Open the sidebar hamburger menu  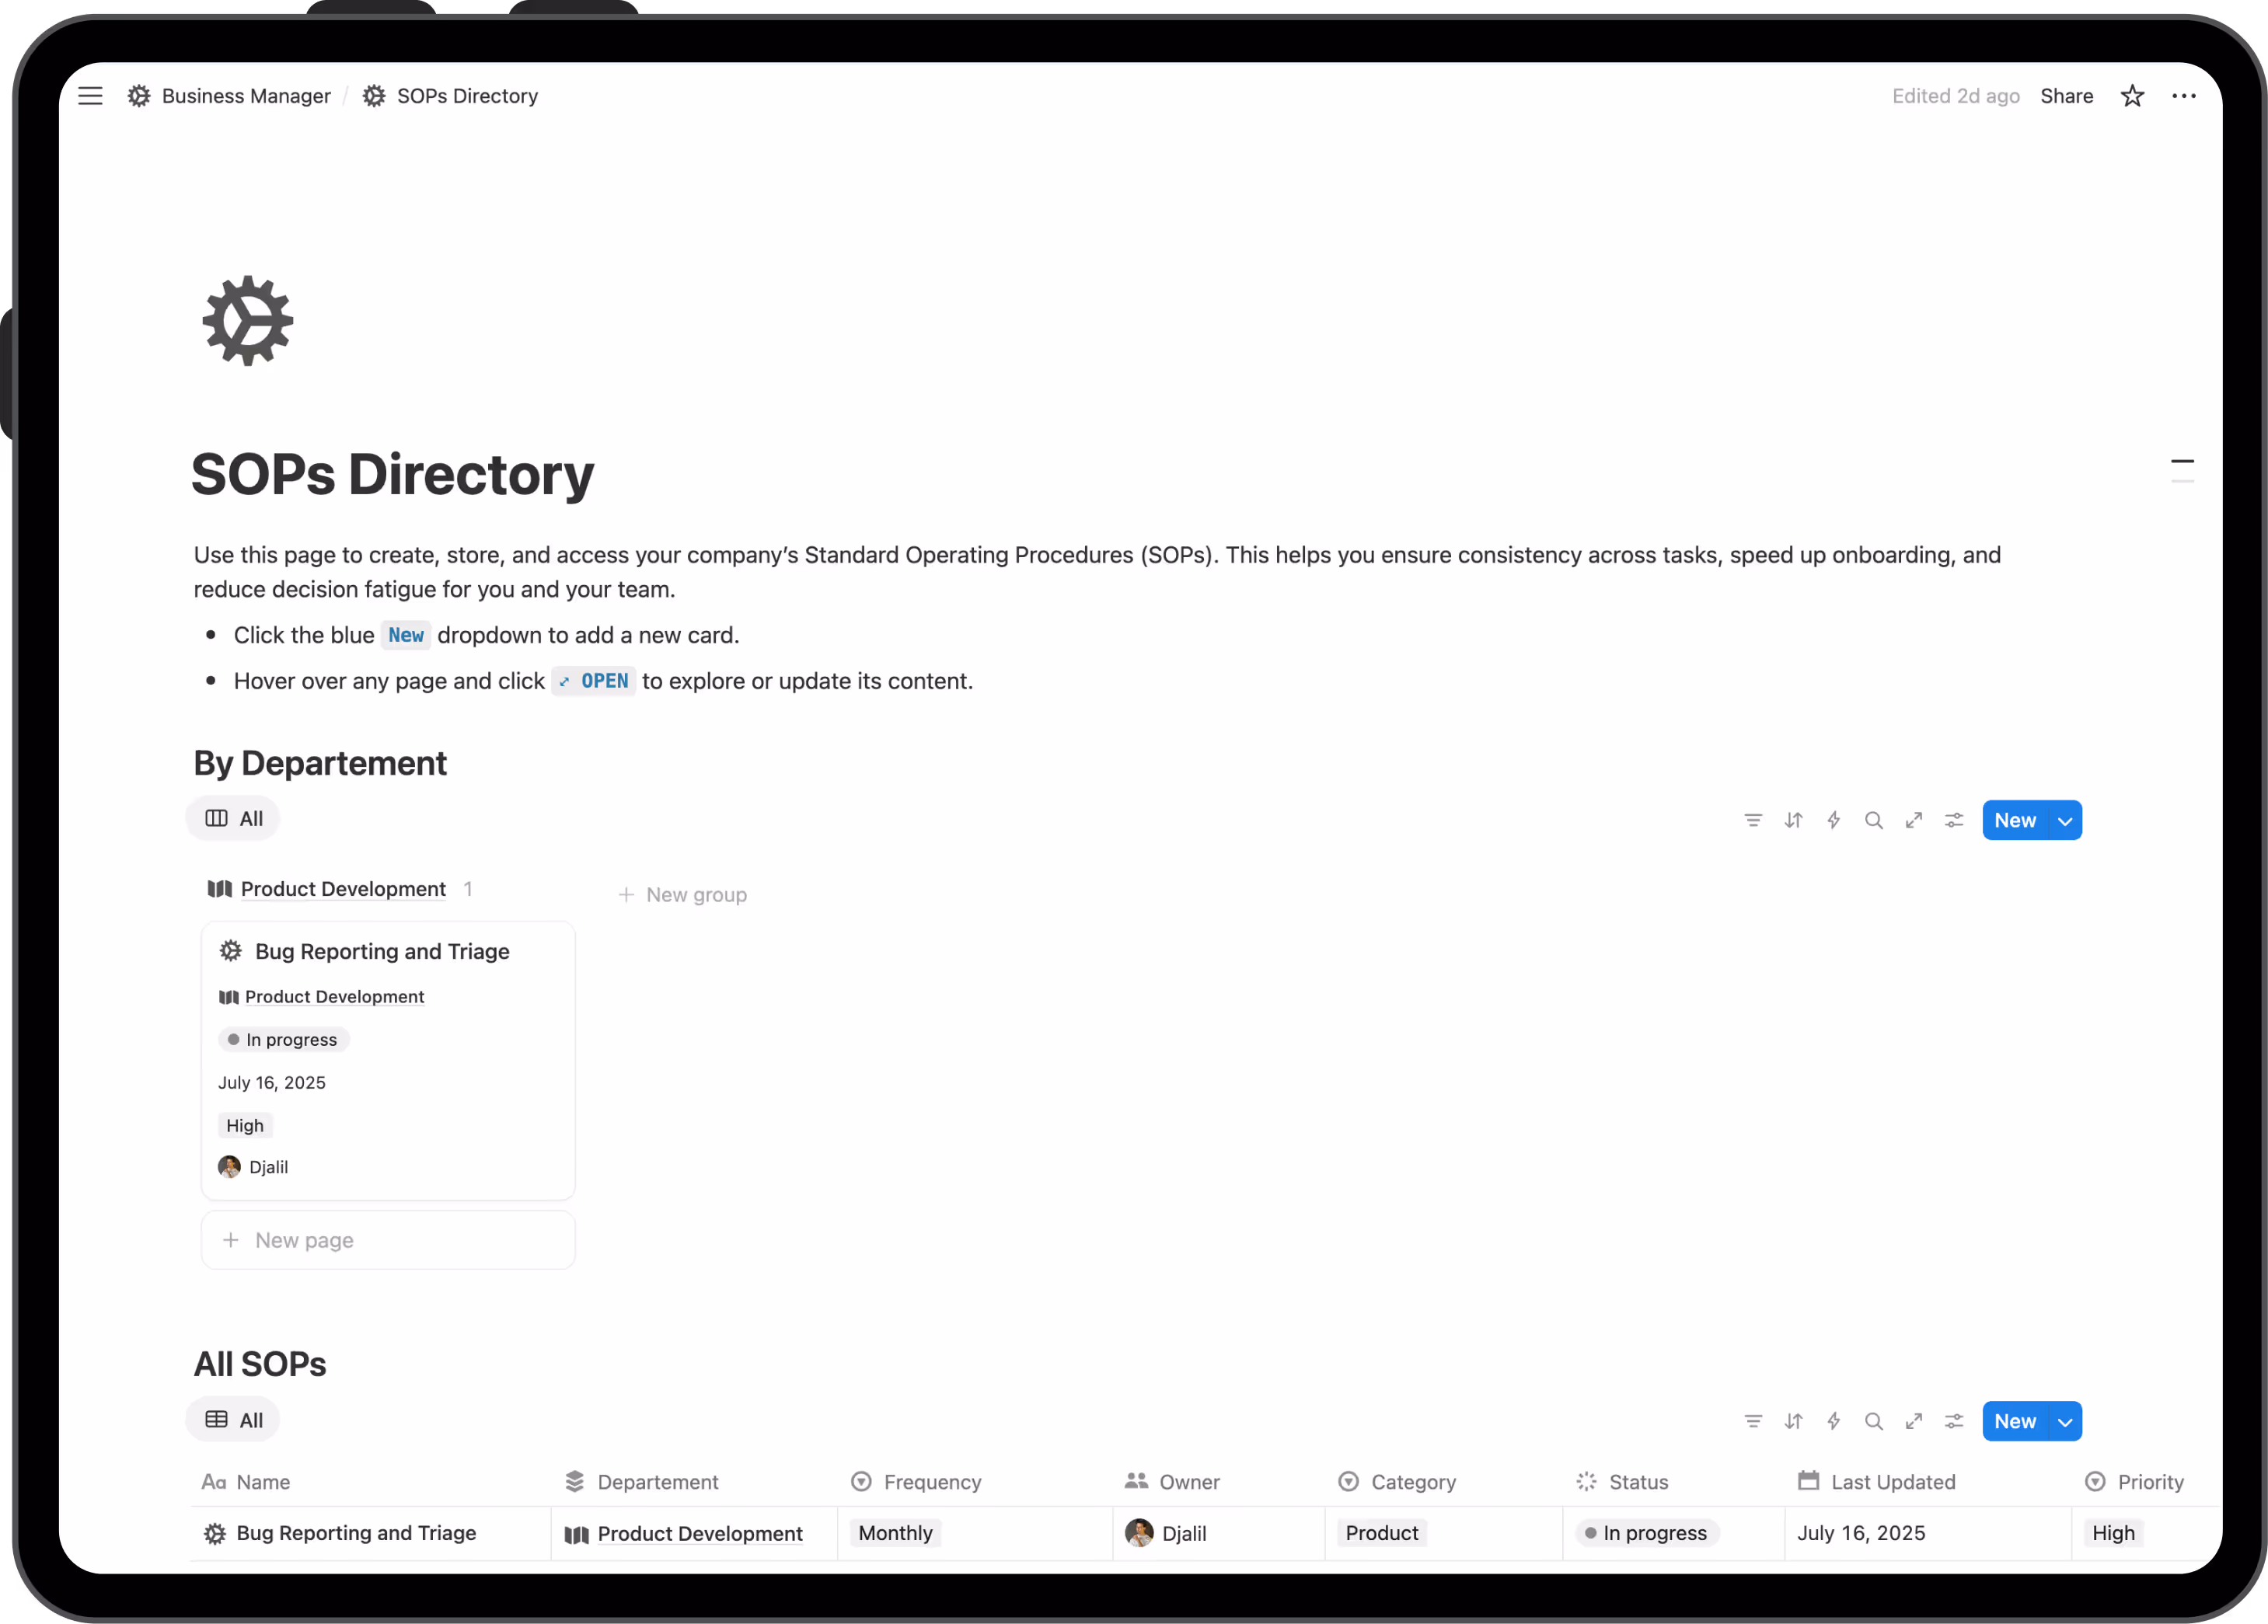tap(90, 96)
